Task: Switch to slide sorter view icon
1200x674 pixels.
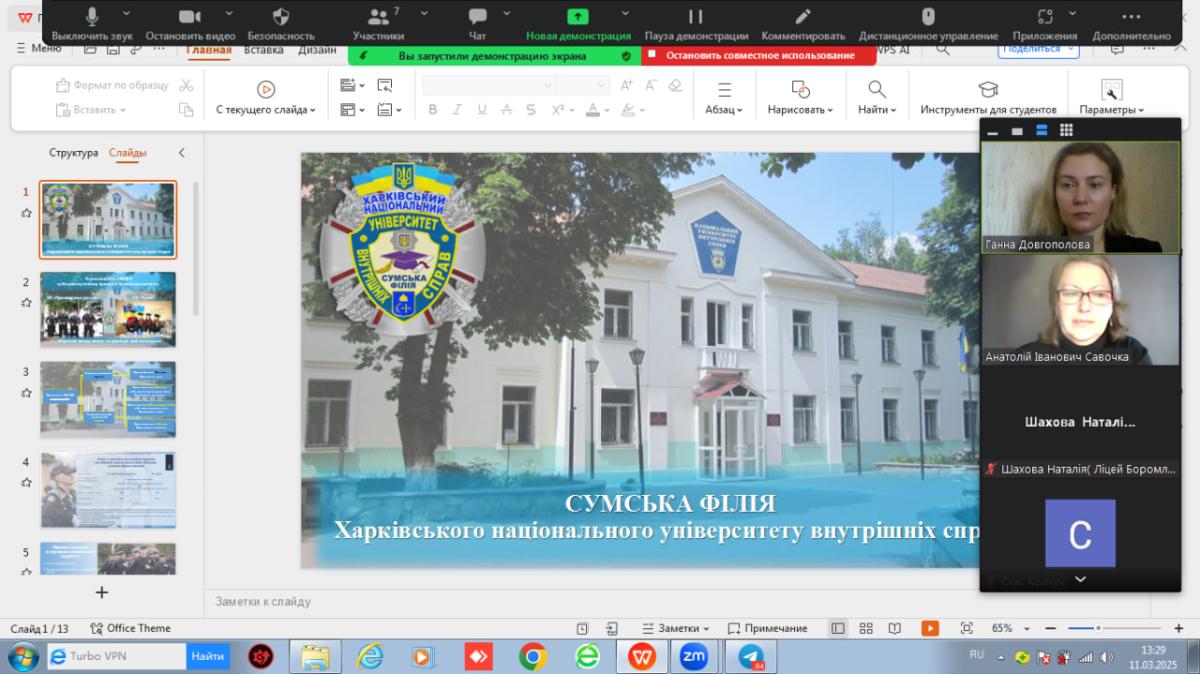Action: [866, 628]
